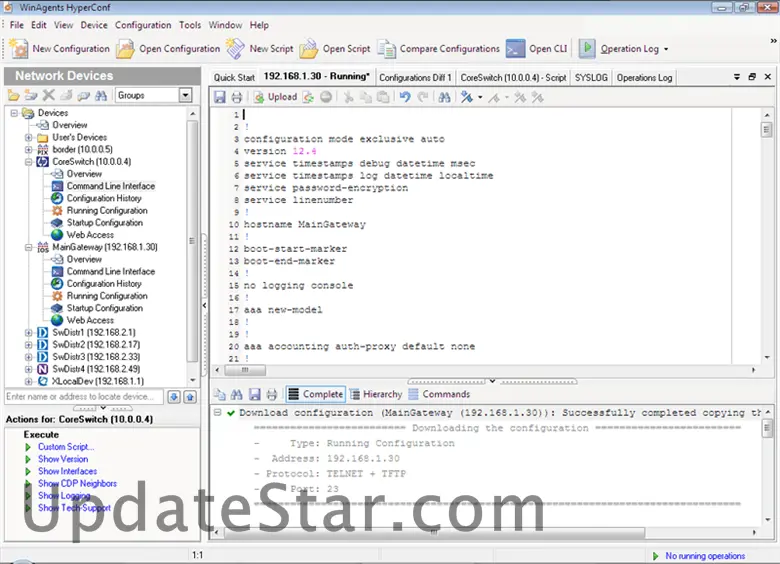
Task: Expand the border (10.0.0.5) device node
Action: coord(28,149)
